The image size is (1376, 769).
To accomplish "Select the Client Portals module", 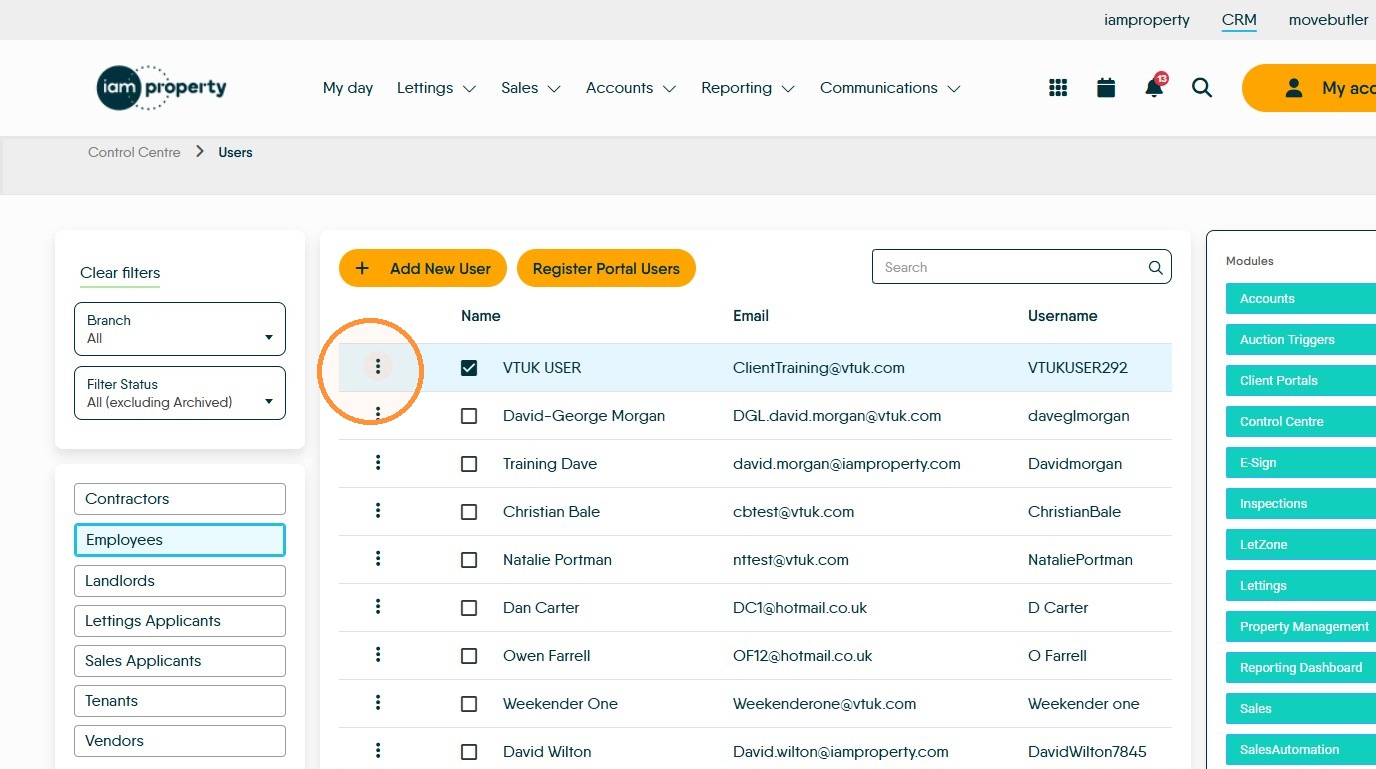I will coord(1301,381).
